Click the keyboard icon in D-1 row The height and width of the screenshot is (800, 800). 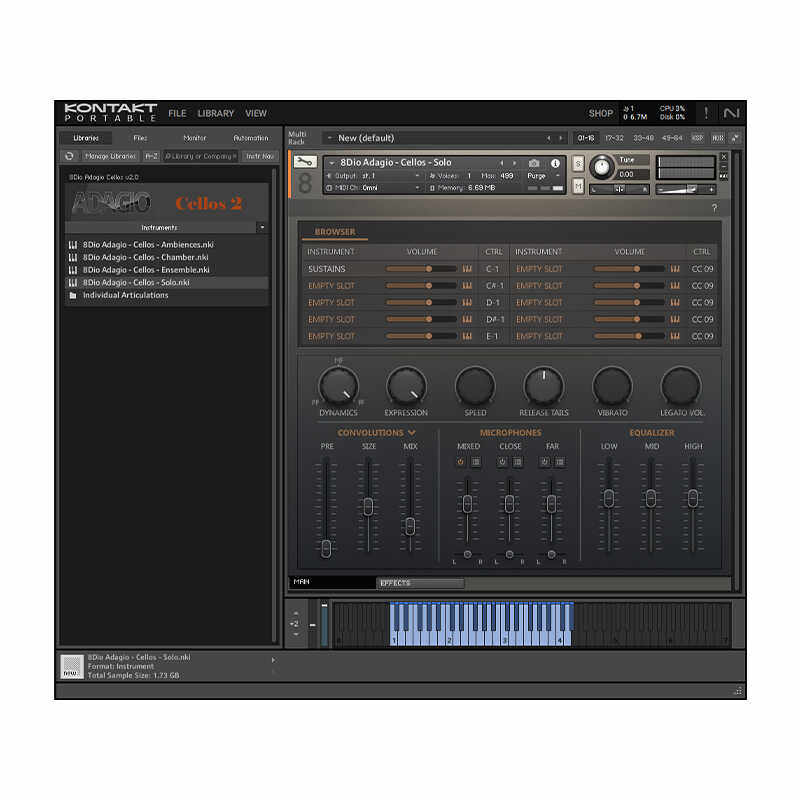(467, 303)
